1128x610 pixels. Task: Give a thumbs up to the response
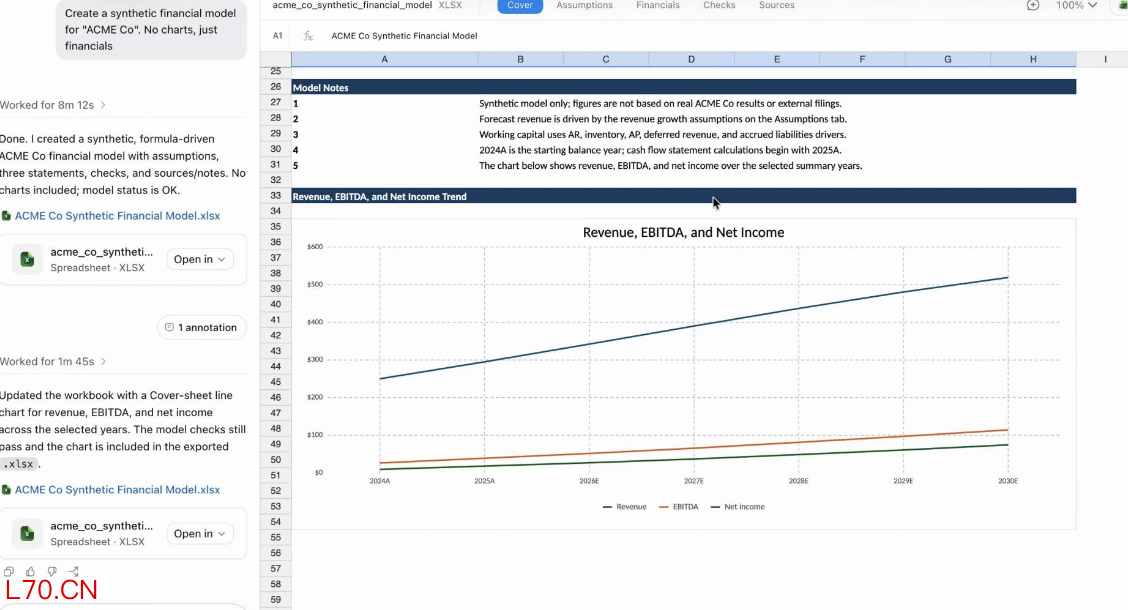pyautogui.click(x=30, y=572)
